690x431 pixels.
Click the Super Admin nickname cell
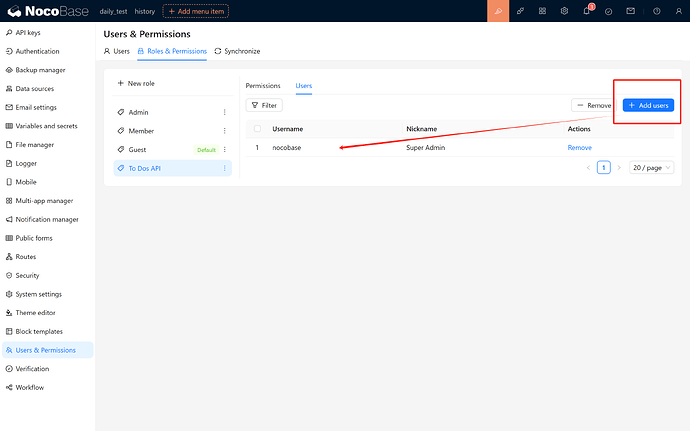426,147
